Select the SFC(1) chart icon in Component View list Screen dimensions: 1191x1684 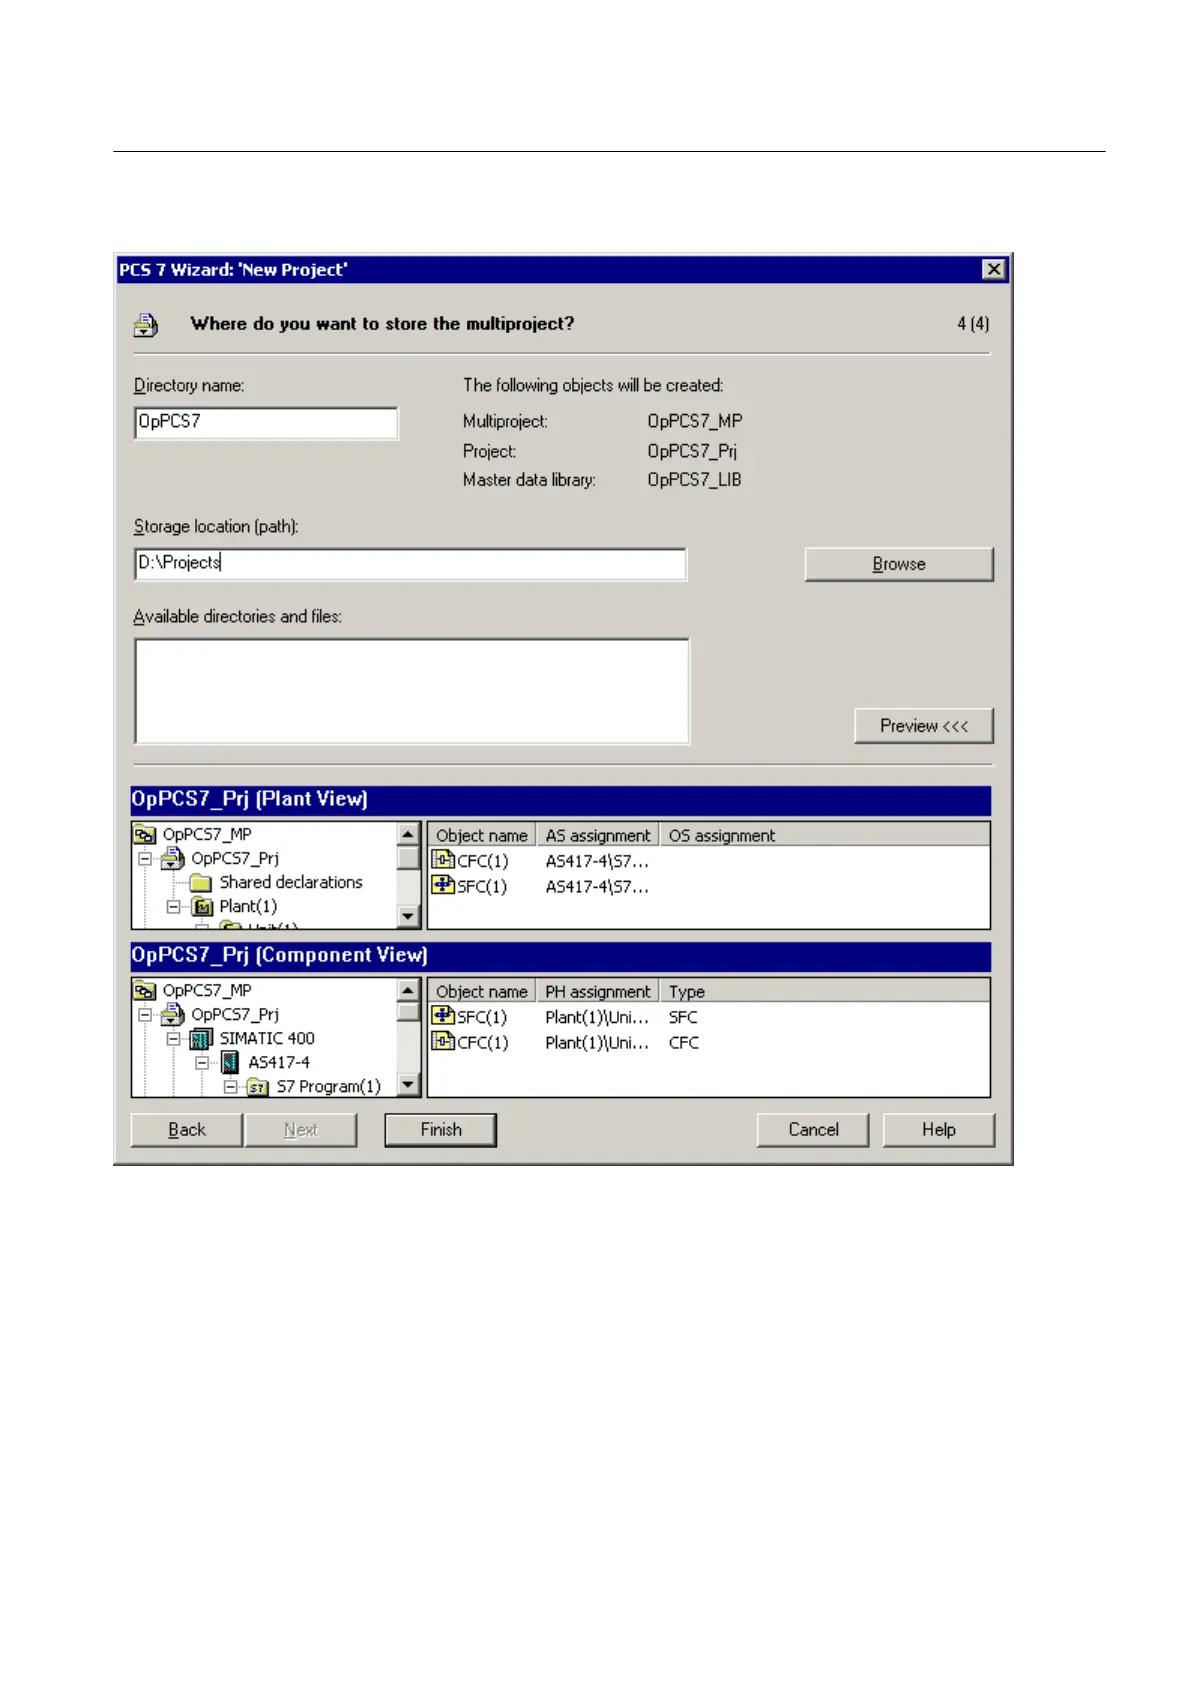click(x=443, y=1016)
